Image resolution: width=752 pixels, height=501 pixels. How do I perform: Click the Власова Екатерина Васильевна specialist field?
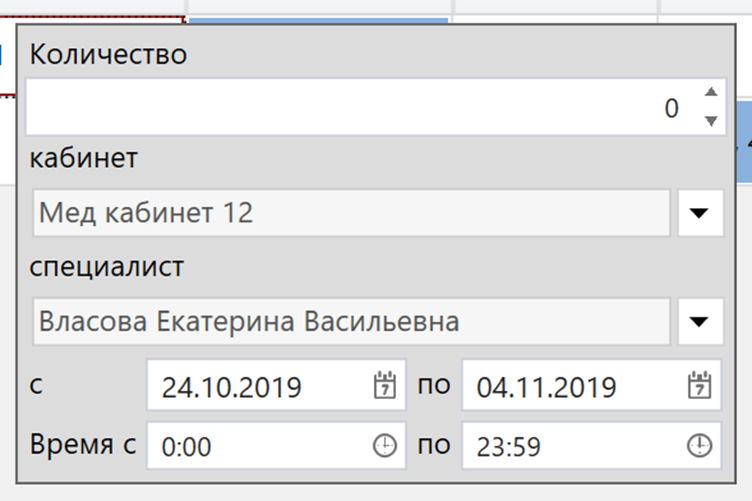350,322
